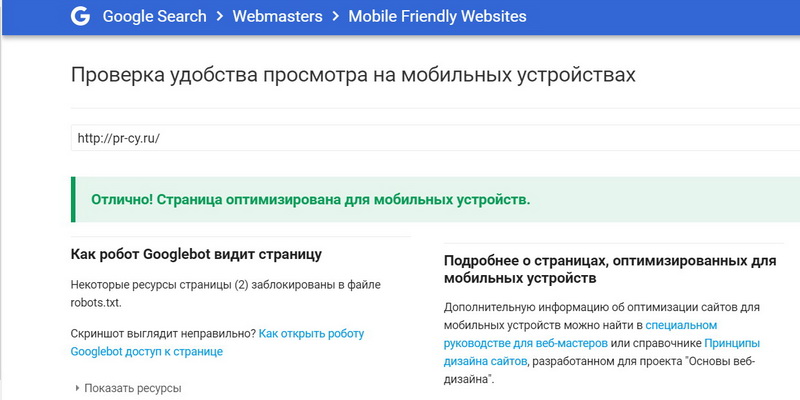Click the Google G logo icon

click(x=80, y=16)
